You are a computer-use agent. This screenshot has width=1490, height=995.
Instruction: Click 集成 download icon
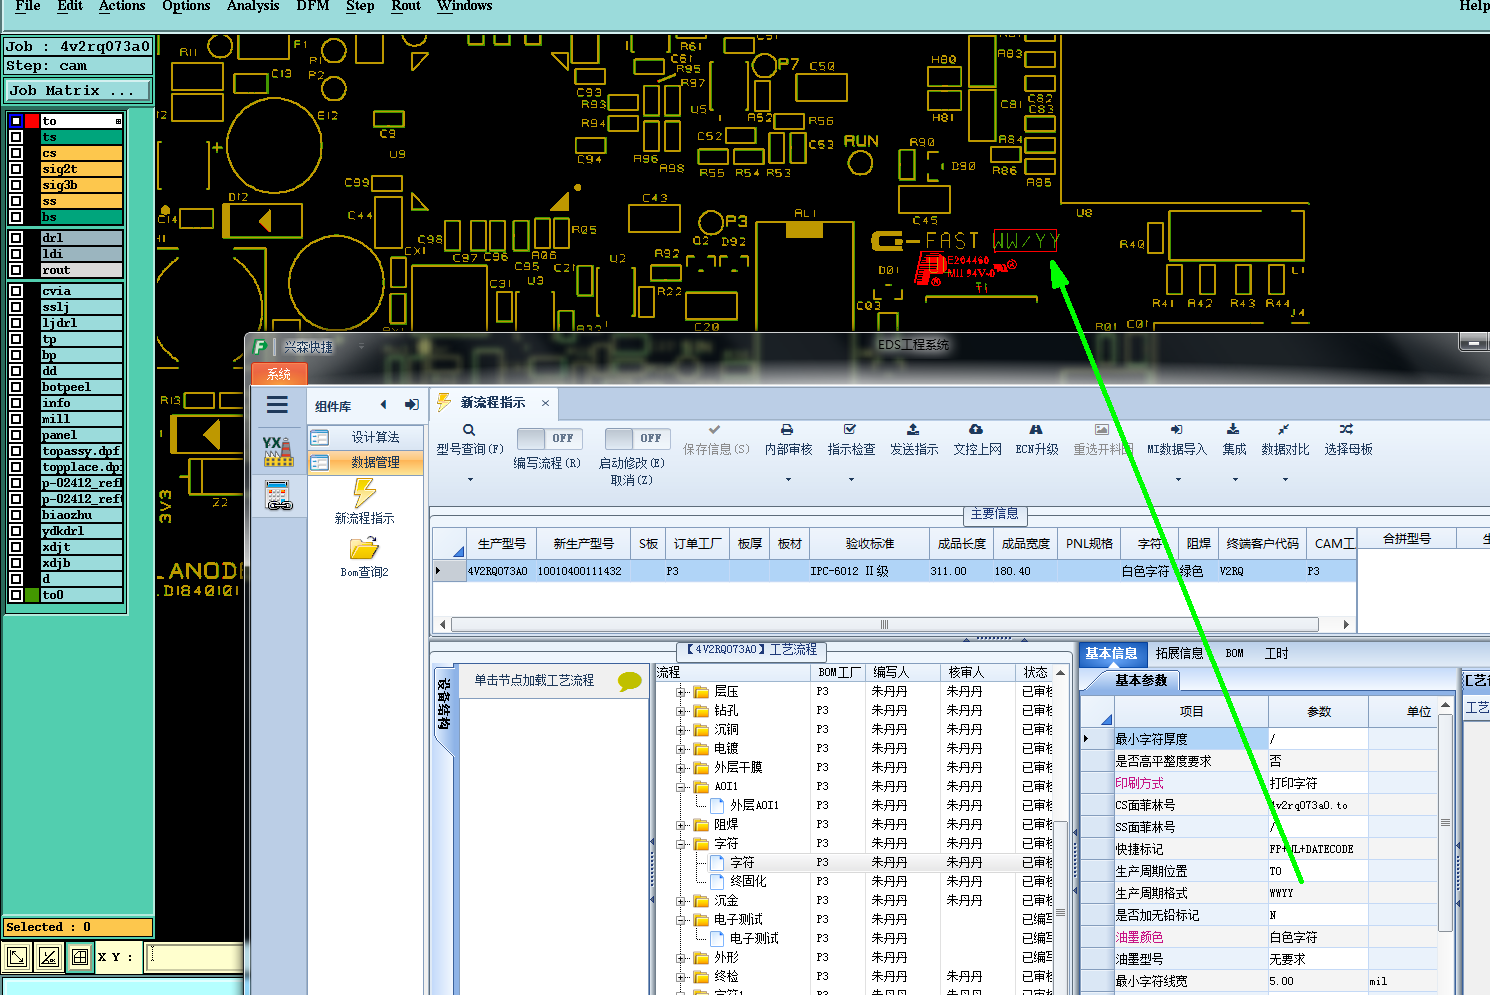point(1233,429)
